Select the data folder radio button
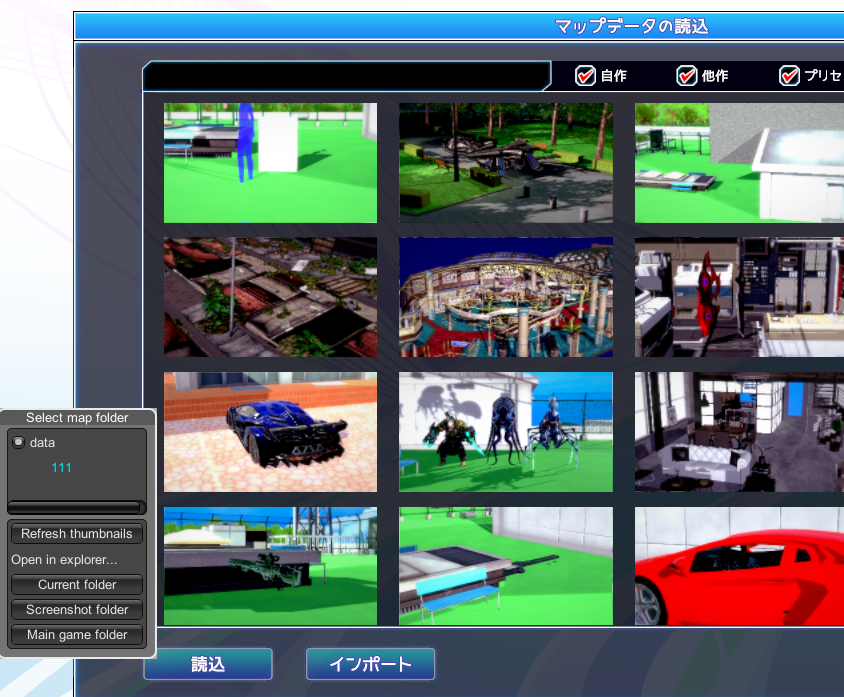Image resolution: width=844 pixels, height=697 pixels. (18, 442)
